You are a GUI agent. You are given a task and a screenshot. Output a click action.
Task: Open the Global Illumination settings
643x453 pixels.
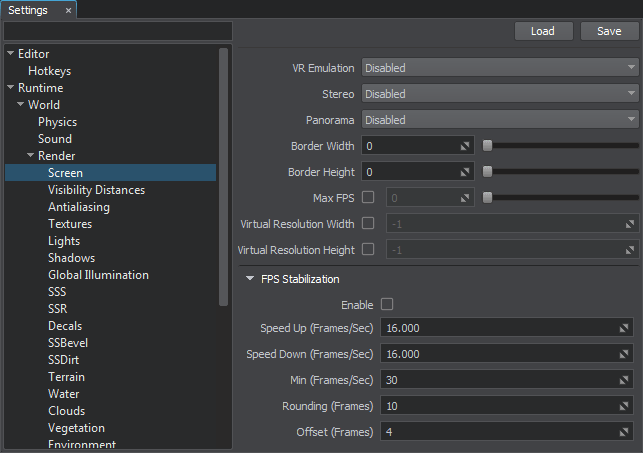(x=98, y=275)
